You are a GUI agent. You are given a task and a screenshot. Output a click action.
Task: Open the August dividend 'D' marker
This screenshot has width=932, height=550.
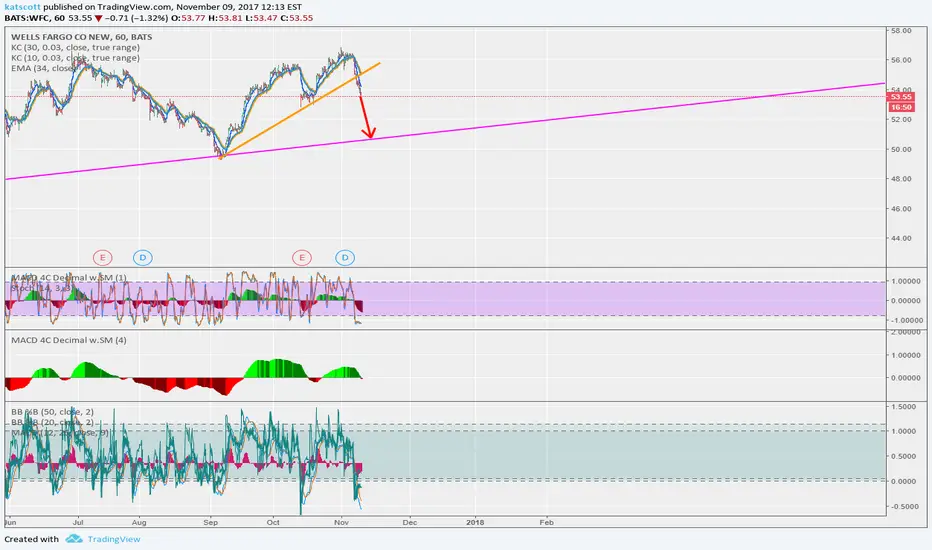click(x=143, y=257)
